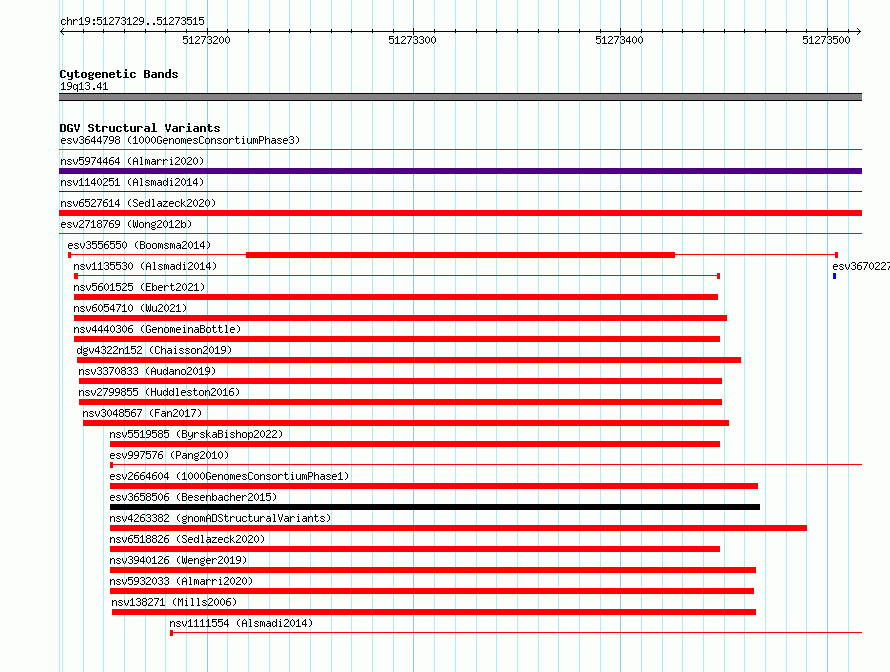Select the small blue esv3670227 variant marker
This screenshot has height=672, width=890.
(834, 276)
